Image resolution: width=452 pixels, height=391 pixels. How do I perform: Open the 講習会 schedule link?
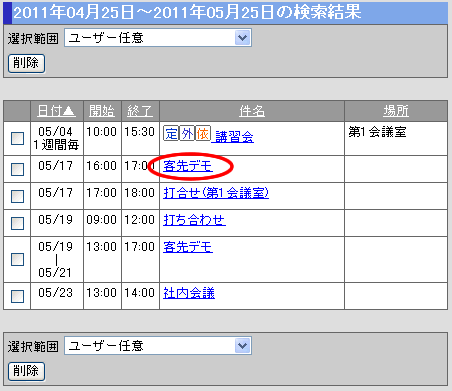coord(234,137)
